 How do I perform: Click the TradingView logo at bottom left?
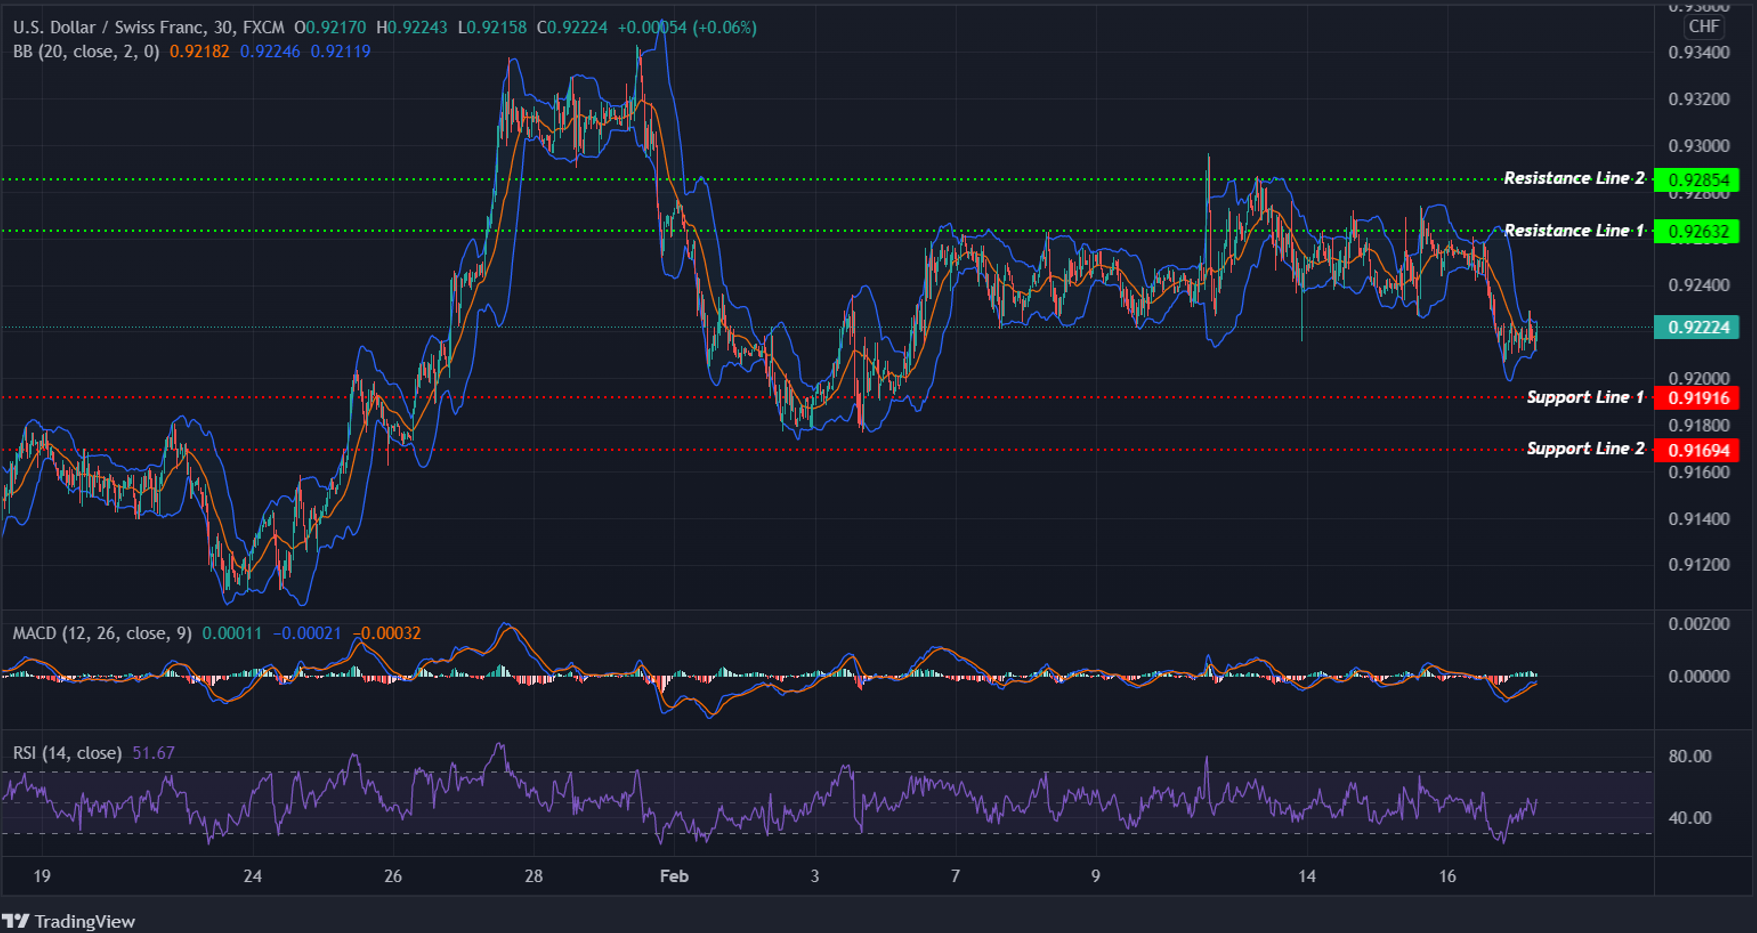(x=70, y=921)
